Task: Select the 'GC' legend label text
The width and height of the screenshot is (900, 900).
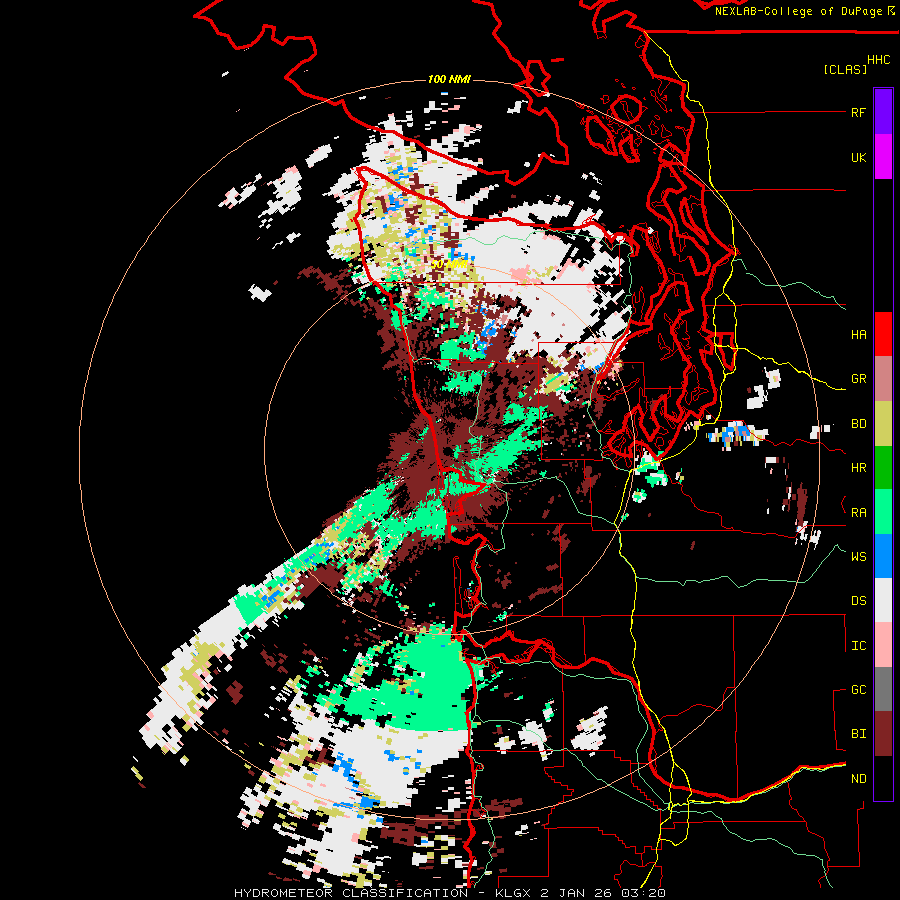Action: click(x=858, y=690)
